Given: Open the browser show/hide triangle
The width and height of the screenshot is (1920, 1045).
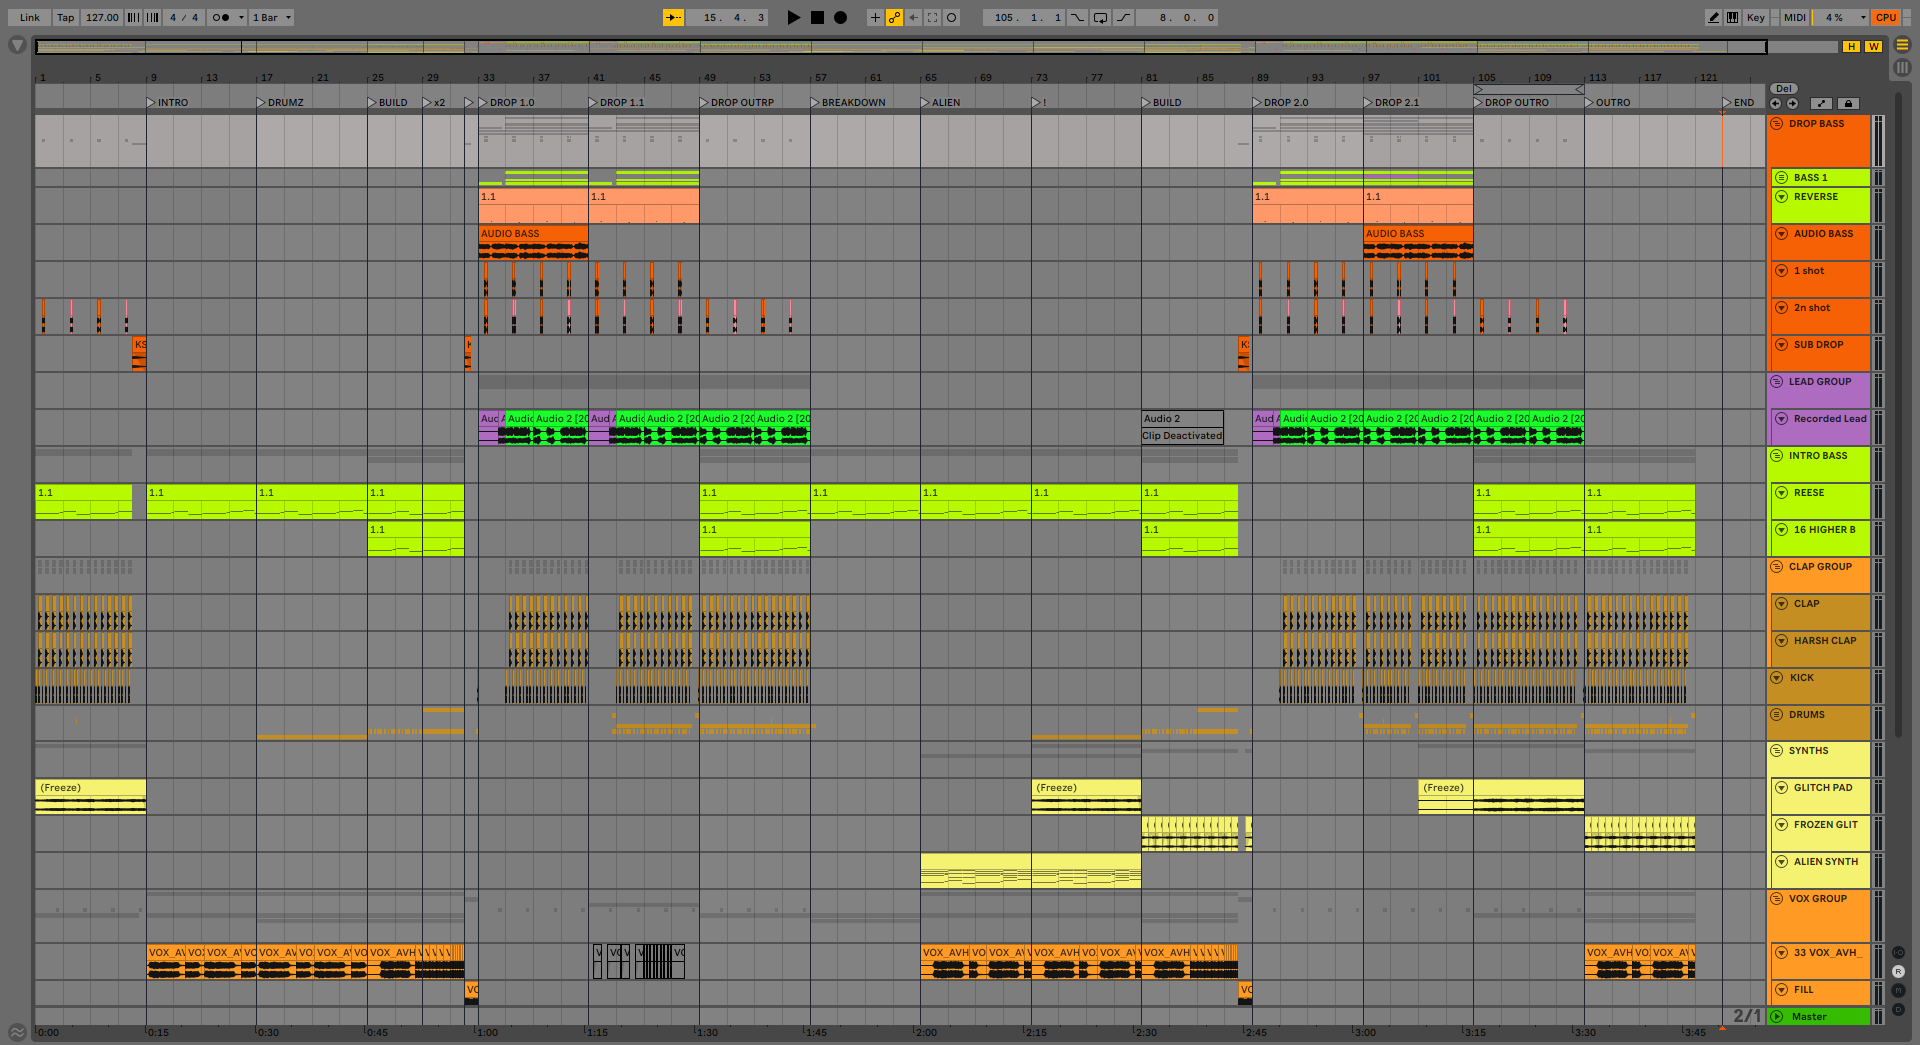Looking at the screenshot, I should (x=17, y=45).
